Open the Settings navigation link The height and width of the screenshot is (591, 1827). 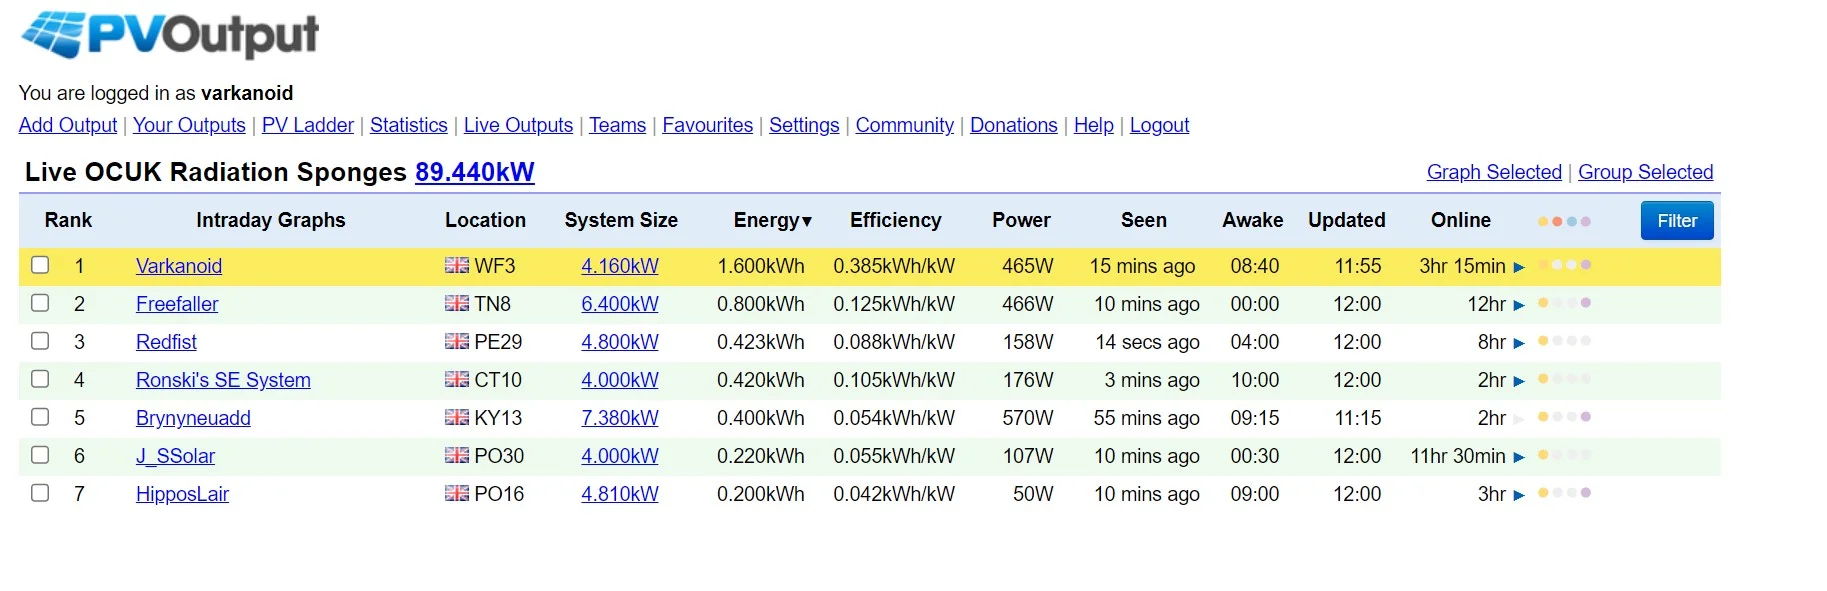coord(804,125)
